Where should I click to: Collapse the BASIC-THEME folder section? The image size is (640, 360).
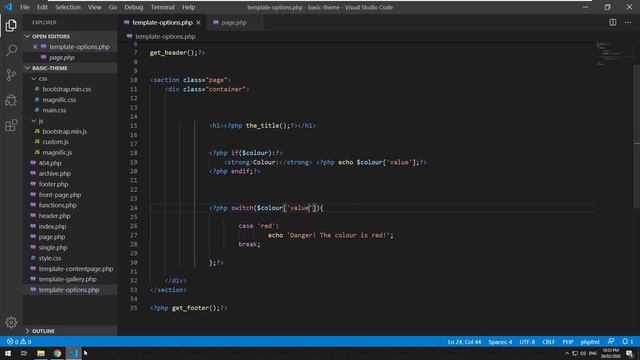(27, 68)
